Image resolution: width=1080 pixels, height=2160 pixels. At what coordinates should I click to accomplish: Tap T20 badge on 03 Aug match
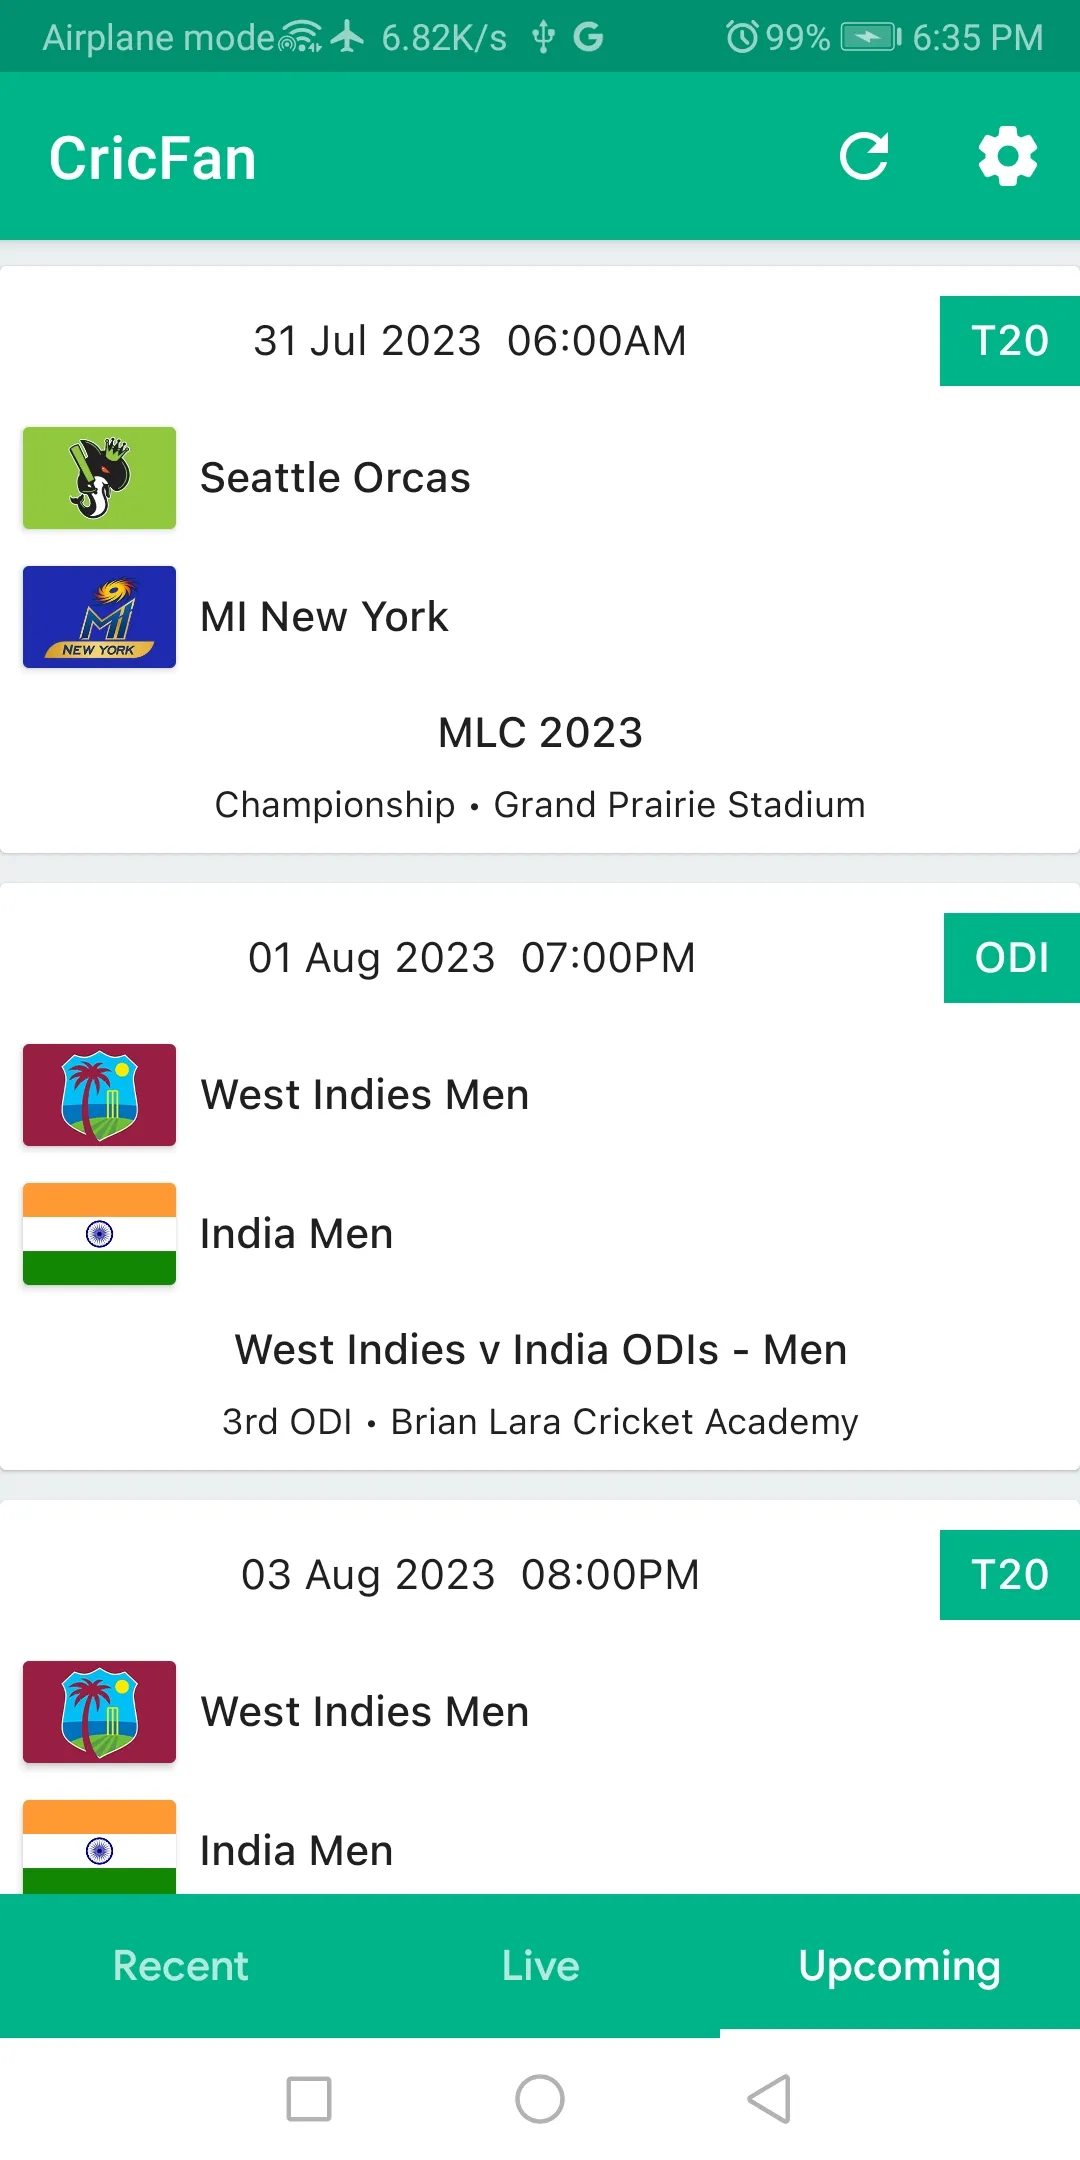(x=1010, y=1575)
